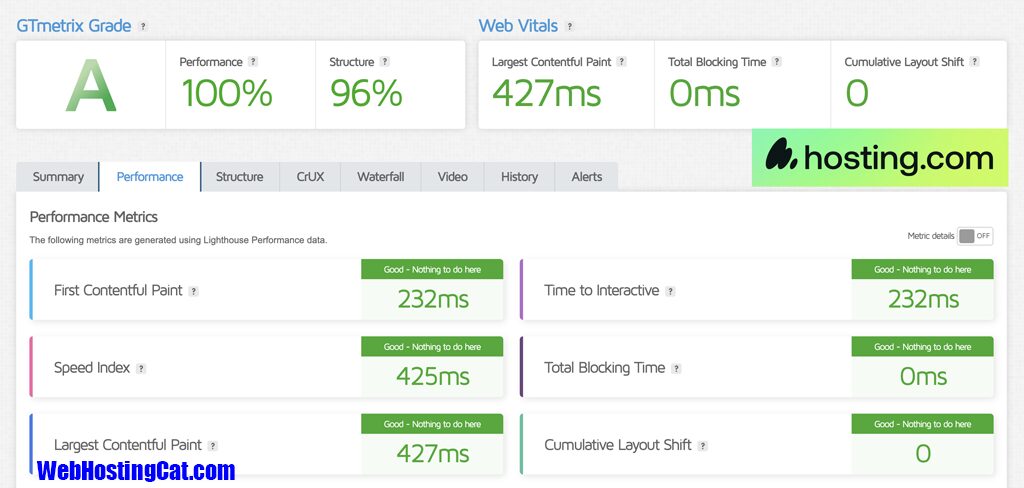The image size is (1024, 488).
Task: Click the Speed Index label
Action: [x=92, y=368]
